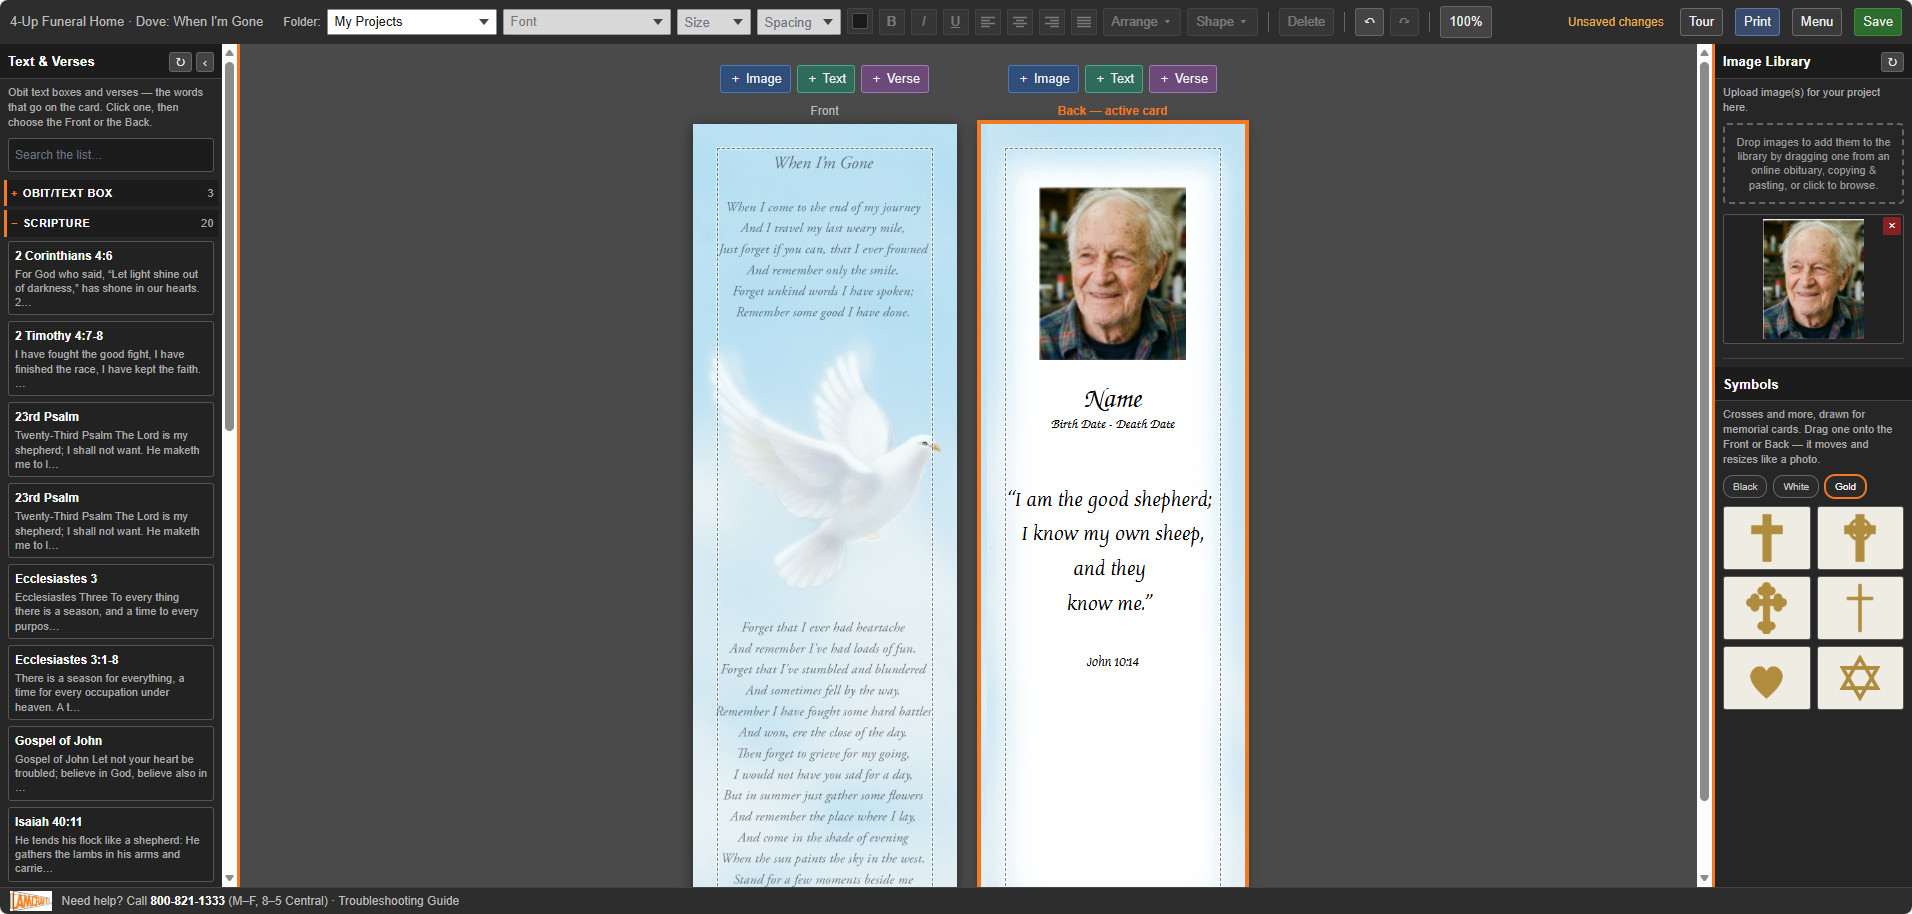
Task: Add Image to the Front card
Action: [755, 79]
